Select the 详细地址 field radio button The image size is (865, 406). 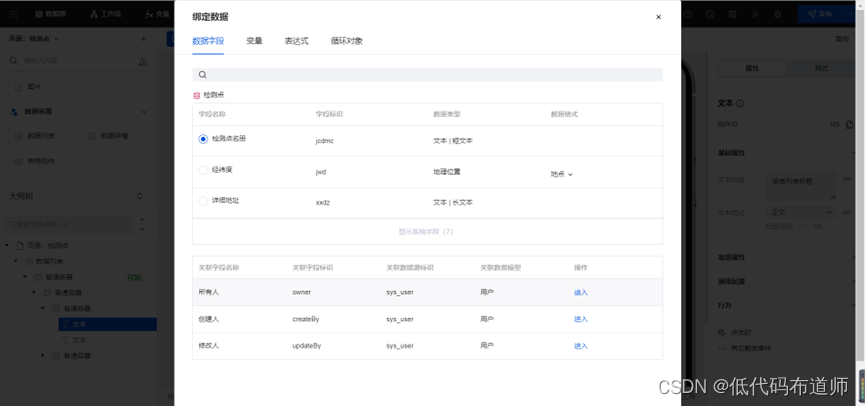click(203, 201)
